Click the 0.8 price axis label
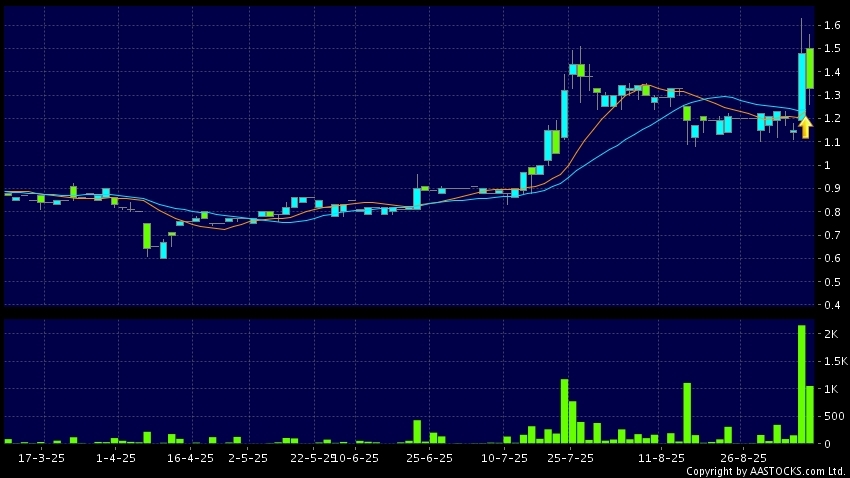Screen dimensions: 850x478 832,212
